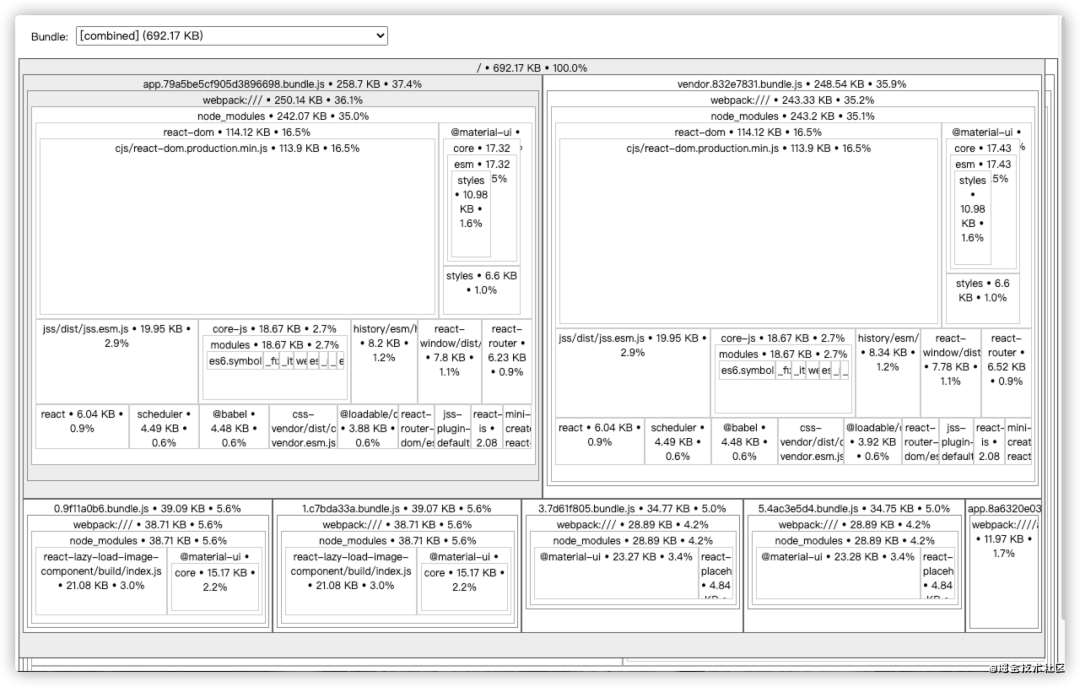Open the Bundle combined dropdown
The width and height of the screenshot is (1080, 687).
pyautogui.click(x=231, y=36)
